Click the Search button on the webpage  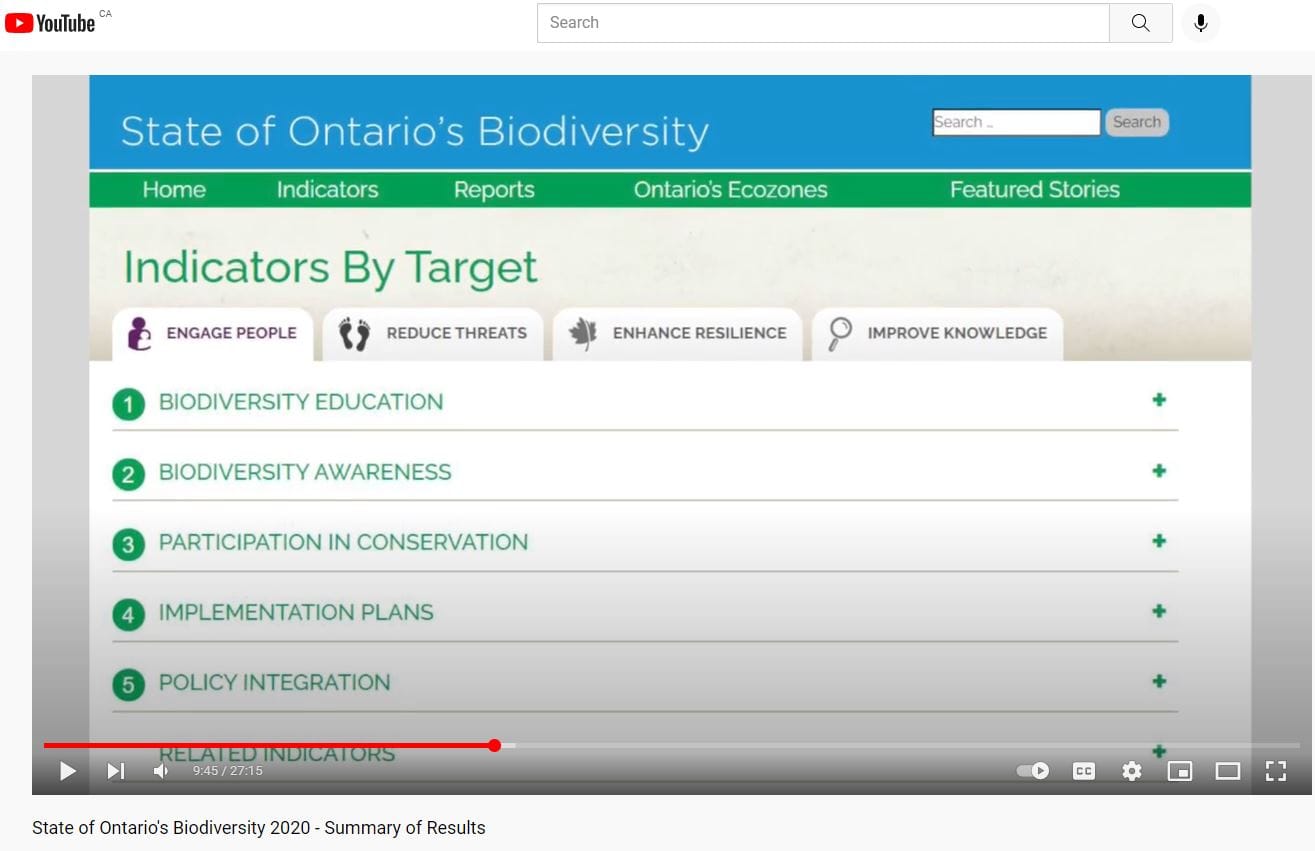point(1137,121)
